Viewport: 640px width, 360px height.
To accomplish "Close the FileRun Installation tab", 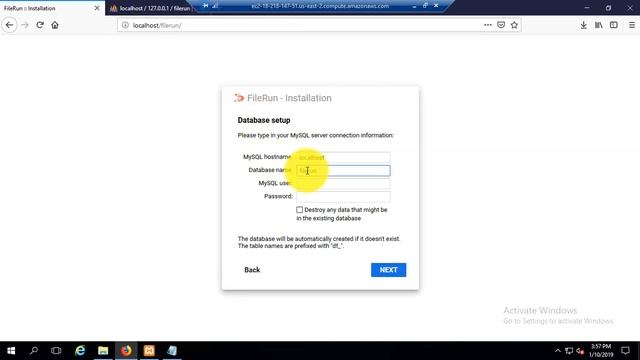I will [x=97, y=8].
